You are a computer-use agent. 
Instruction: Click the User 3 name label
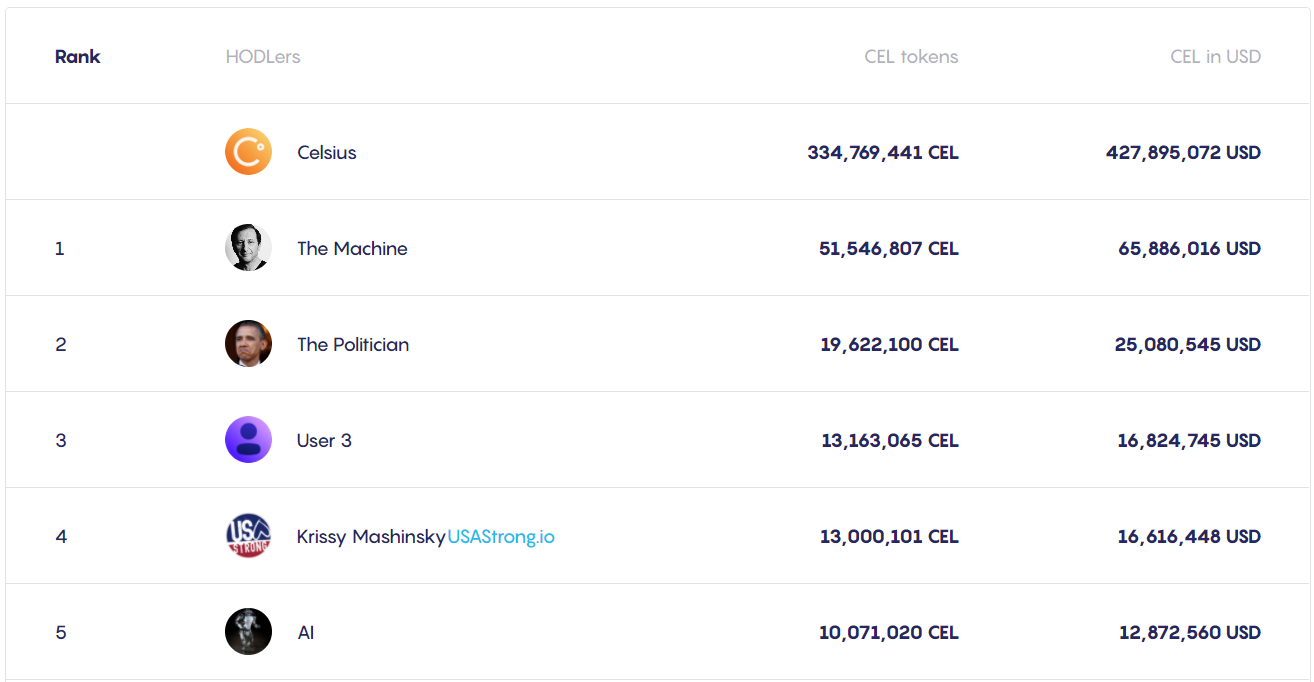[x=324, y=441]
